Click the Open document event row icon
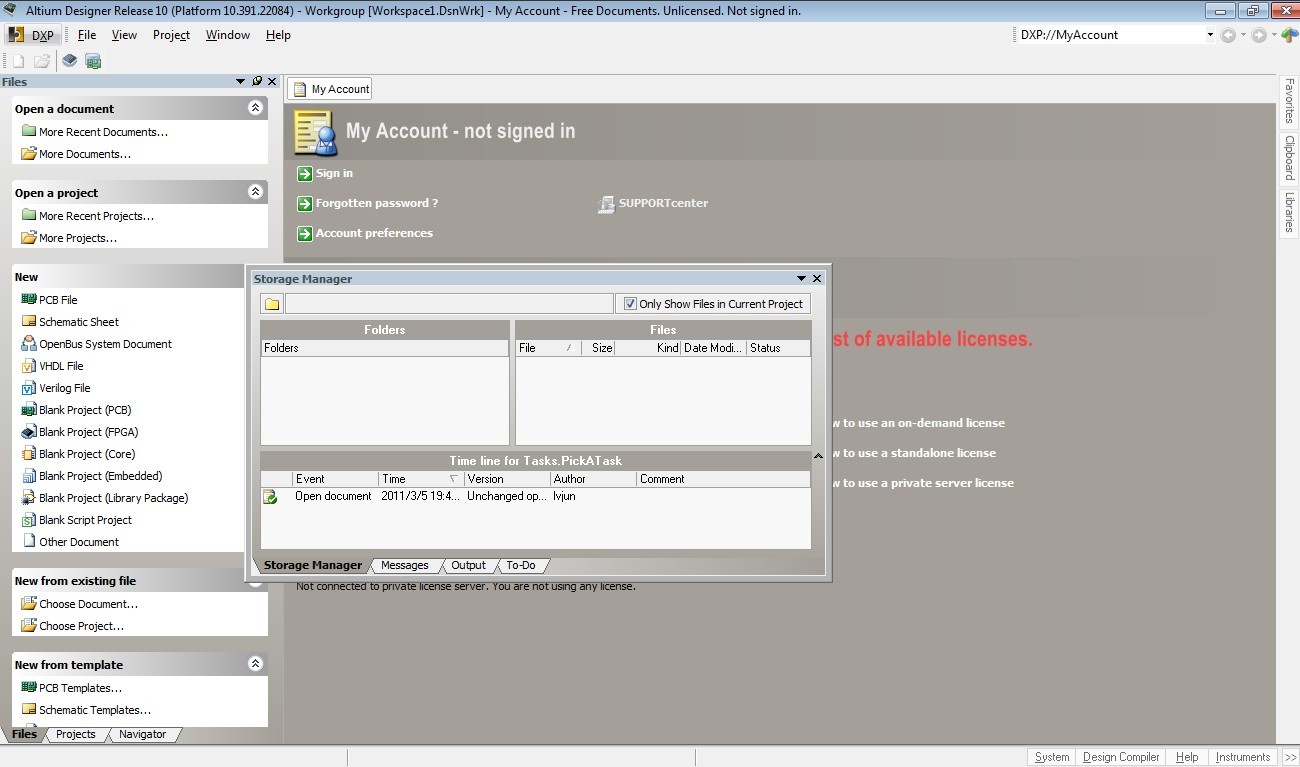1300x767 pixels. click(x=270, y=496)
